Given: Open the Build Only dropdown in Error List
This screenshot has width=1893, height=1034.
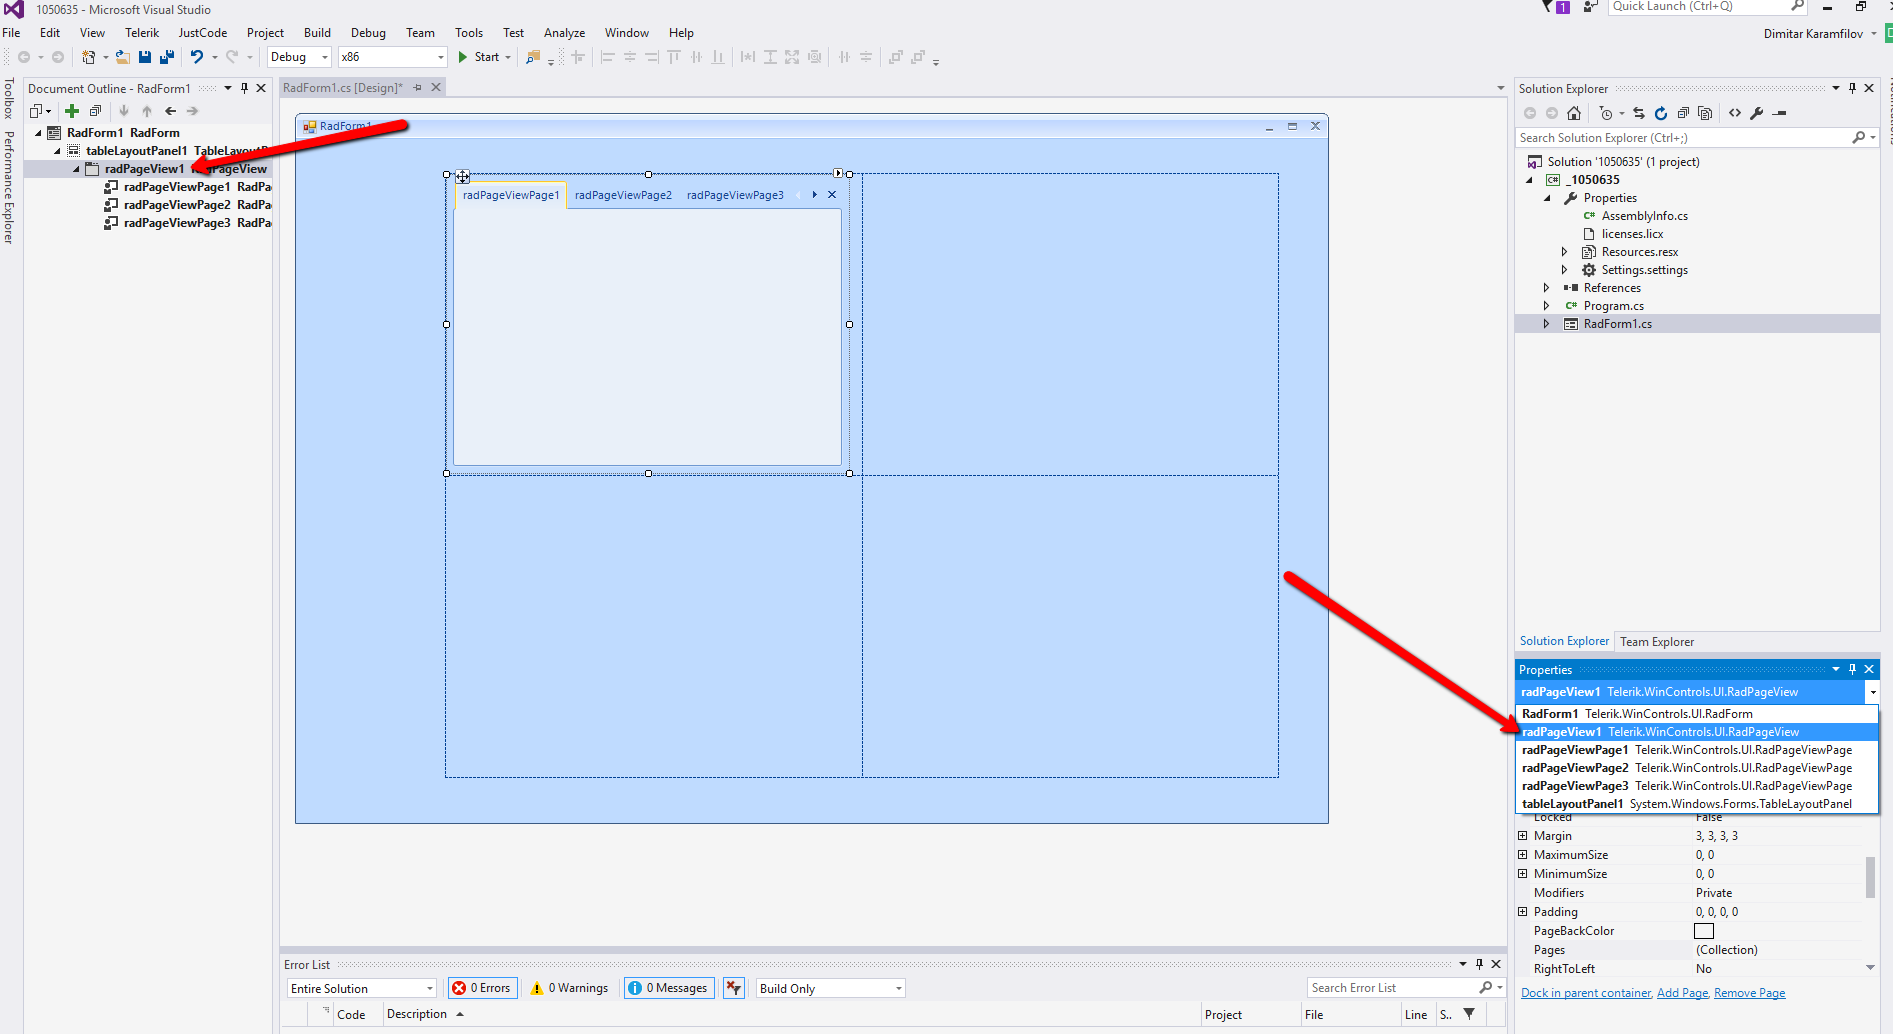Looking at the screenshot, I should pos(830,988).
